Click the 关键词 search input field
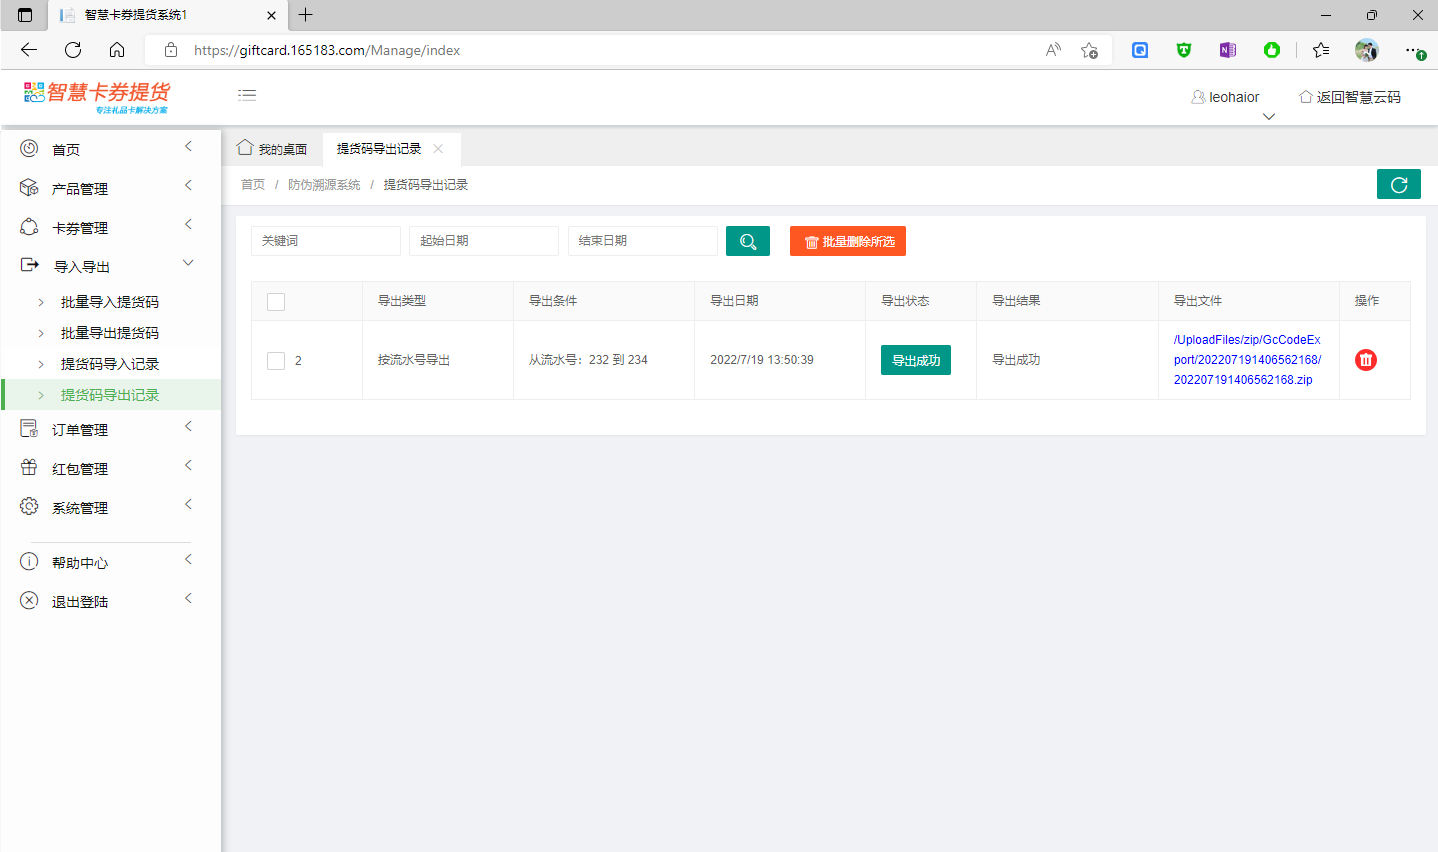Screen dimensions: 1438x852 (x=325, y=241)
